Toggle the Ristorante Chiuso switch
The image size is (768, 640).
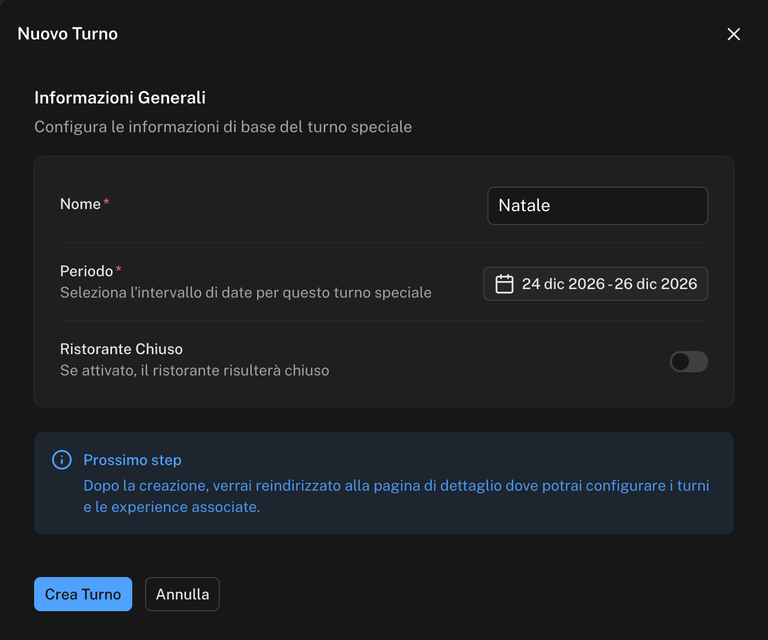(x=689, y=362)
